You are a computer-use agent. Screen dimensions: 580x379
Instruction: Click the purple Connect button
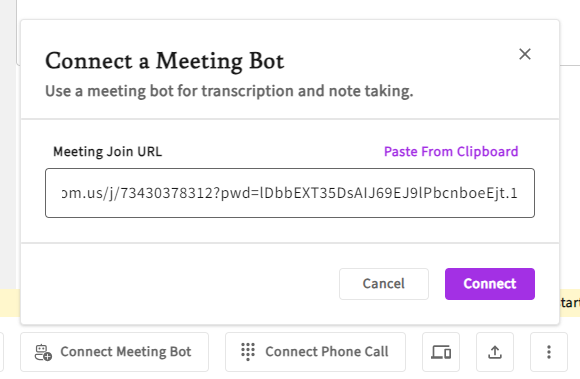pyautogui.click(x=489, y=284)
